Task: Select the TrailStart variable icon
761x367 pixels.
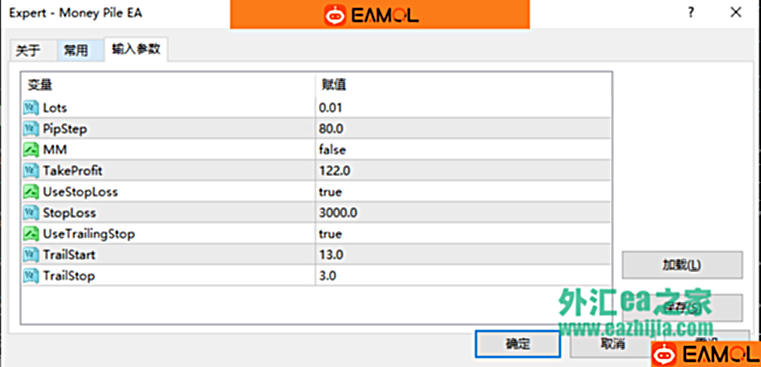Action: tap(31, 255)
